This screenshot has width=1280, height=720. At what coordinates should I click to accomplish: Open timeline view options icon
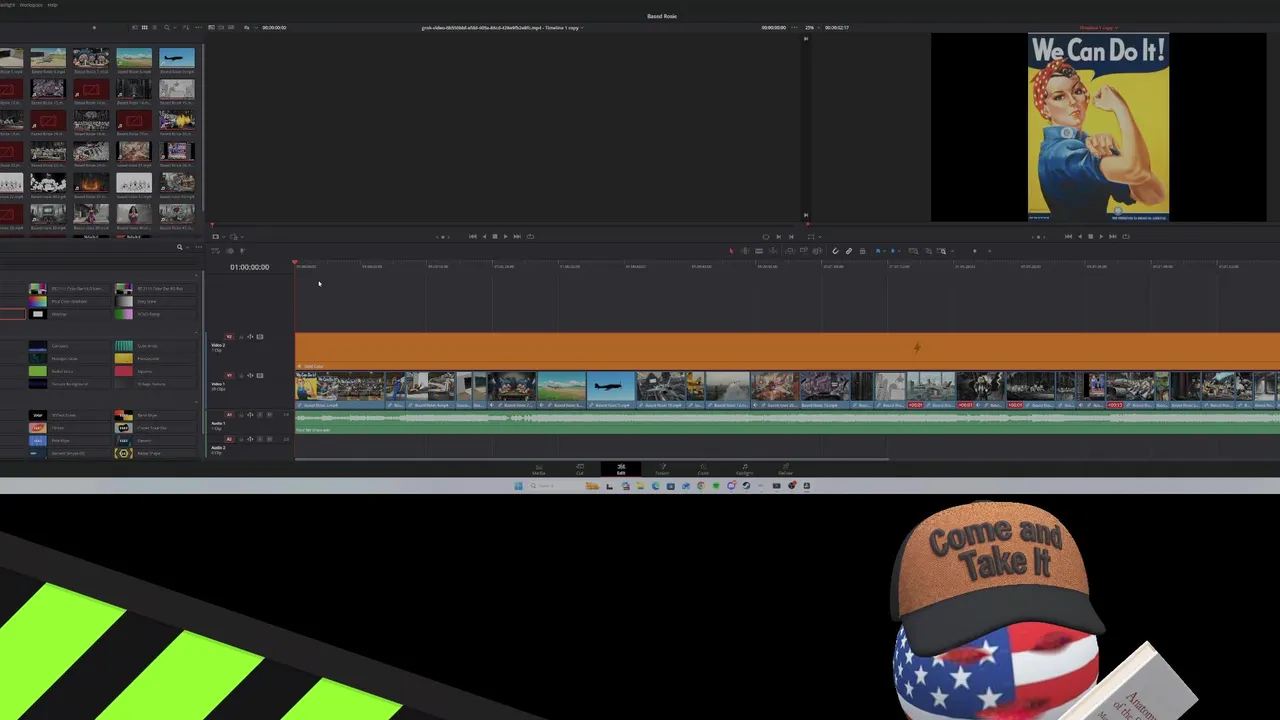pyautogui.click(x=215, y=250)
